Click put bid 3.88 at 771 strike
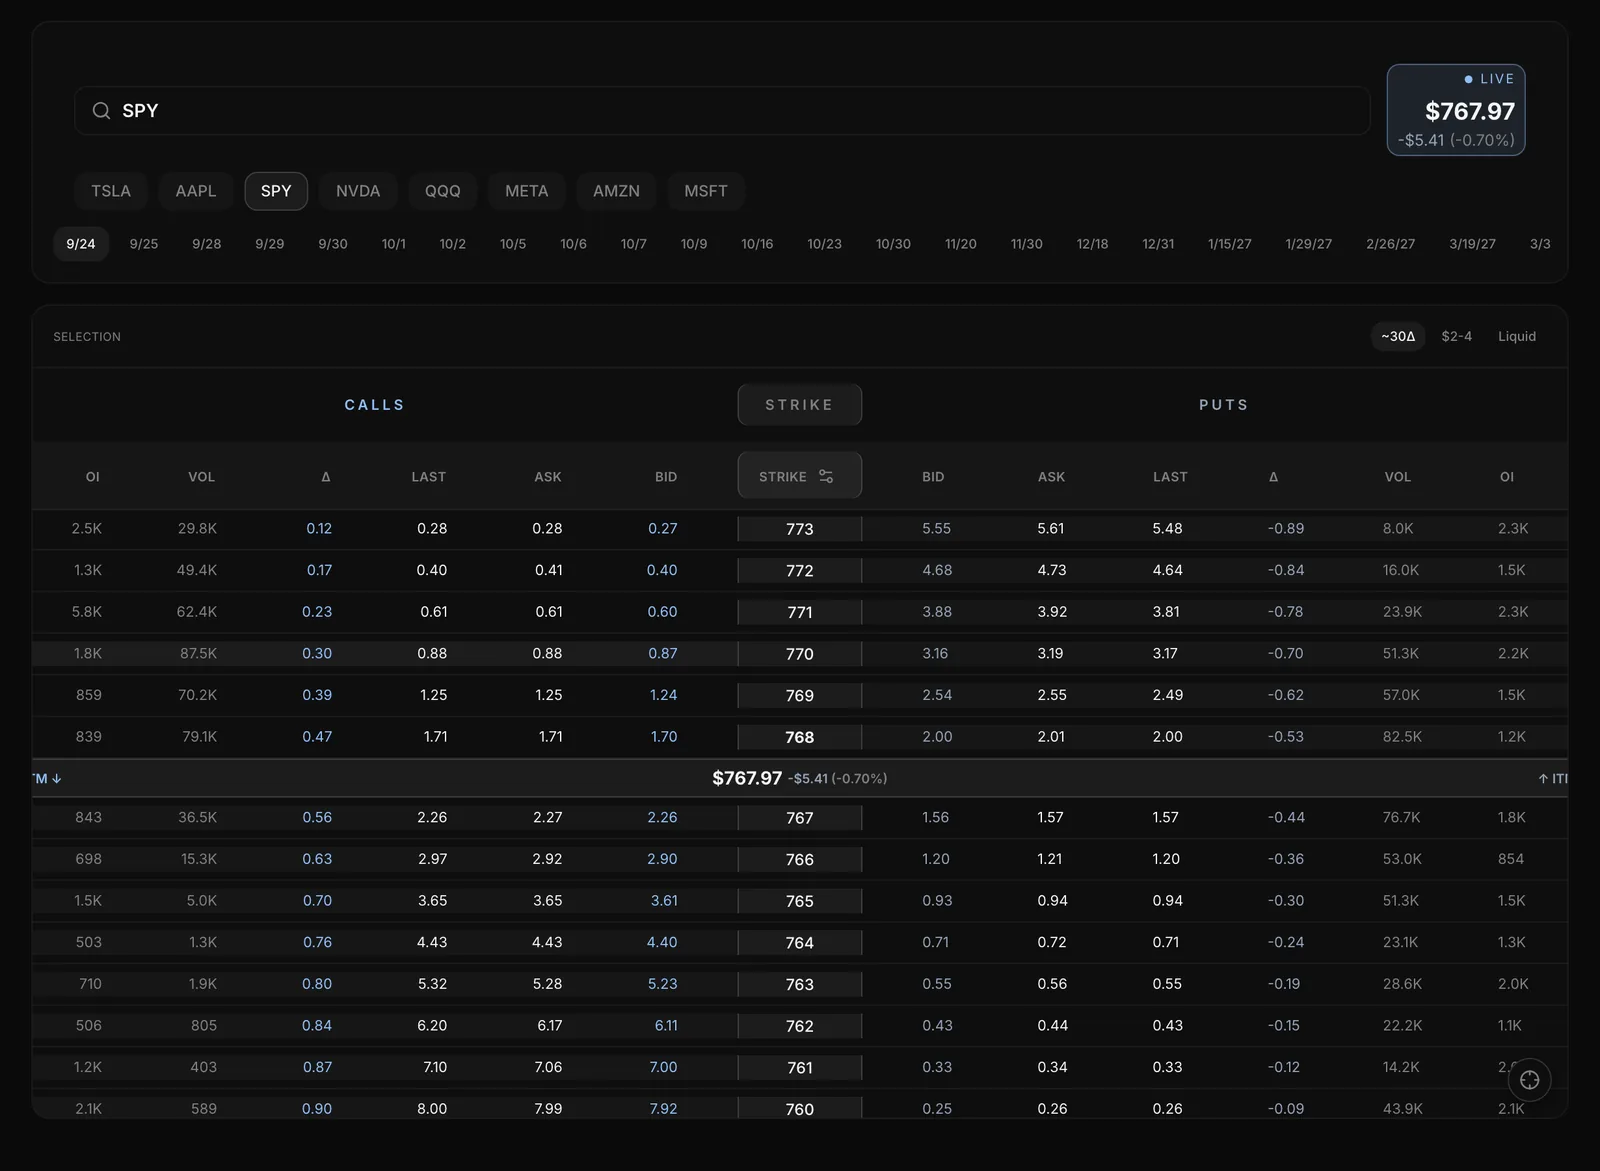The image size is (1600, 1171). click(937, 612)
